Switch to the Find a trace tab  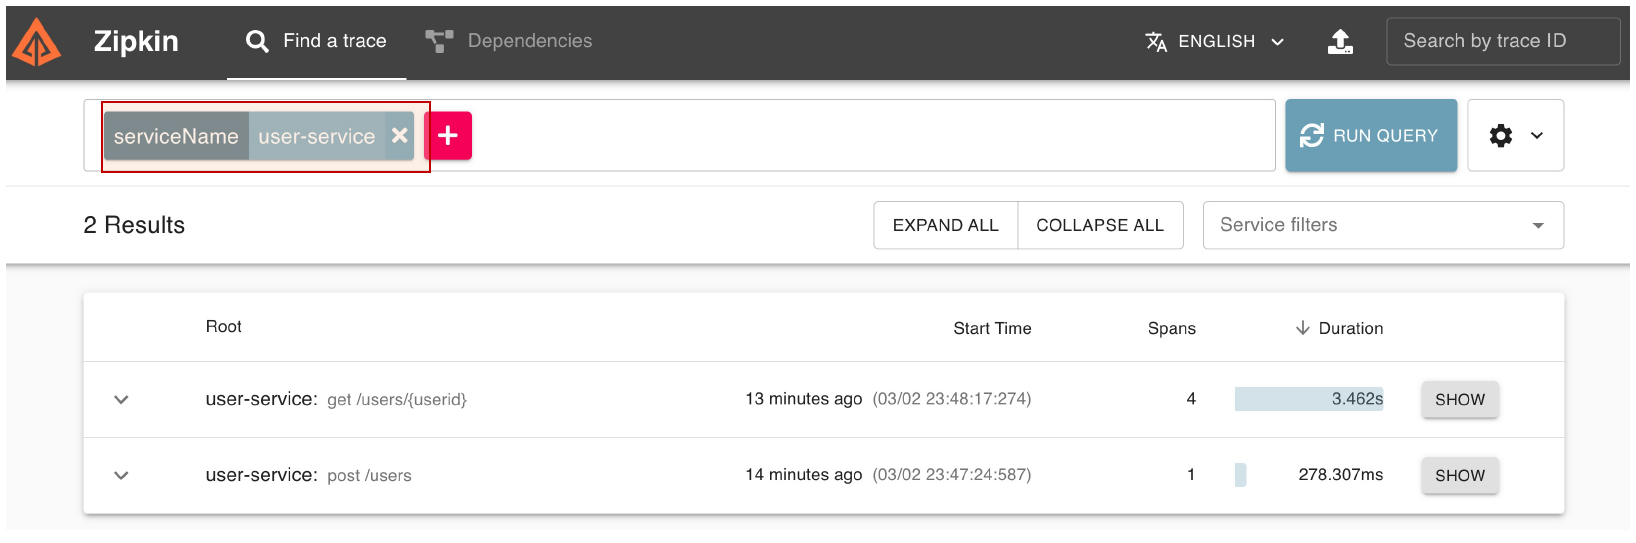[316, 42]
